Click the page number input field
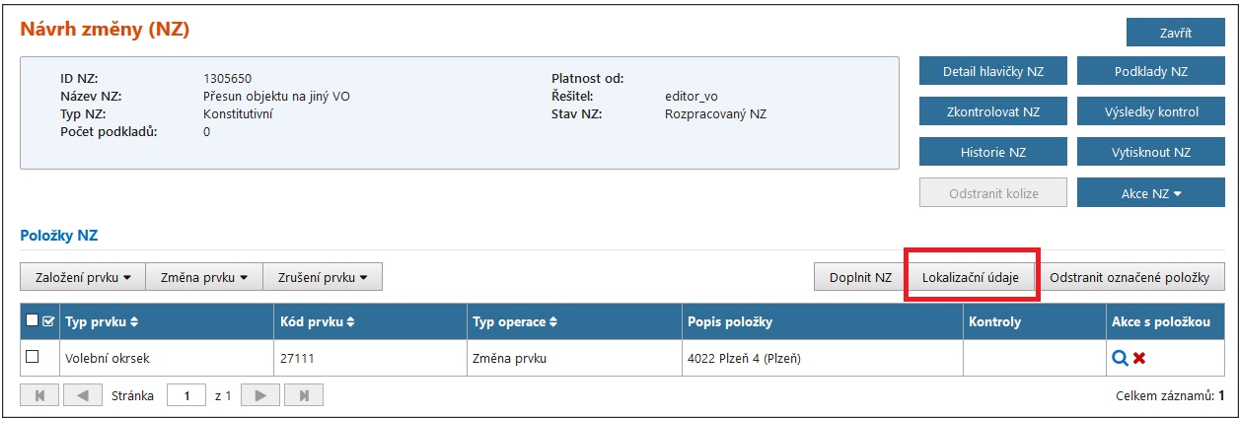The width and height of the screenshot is (1242, 422). pyautogui.click(x=187, y=396)
